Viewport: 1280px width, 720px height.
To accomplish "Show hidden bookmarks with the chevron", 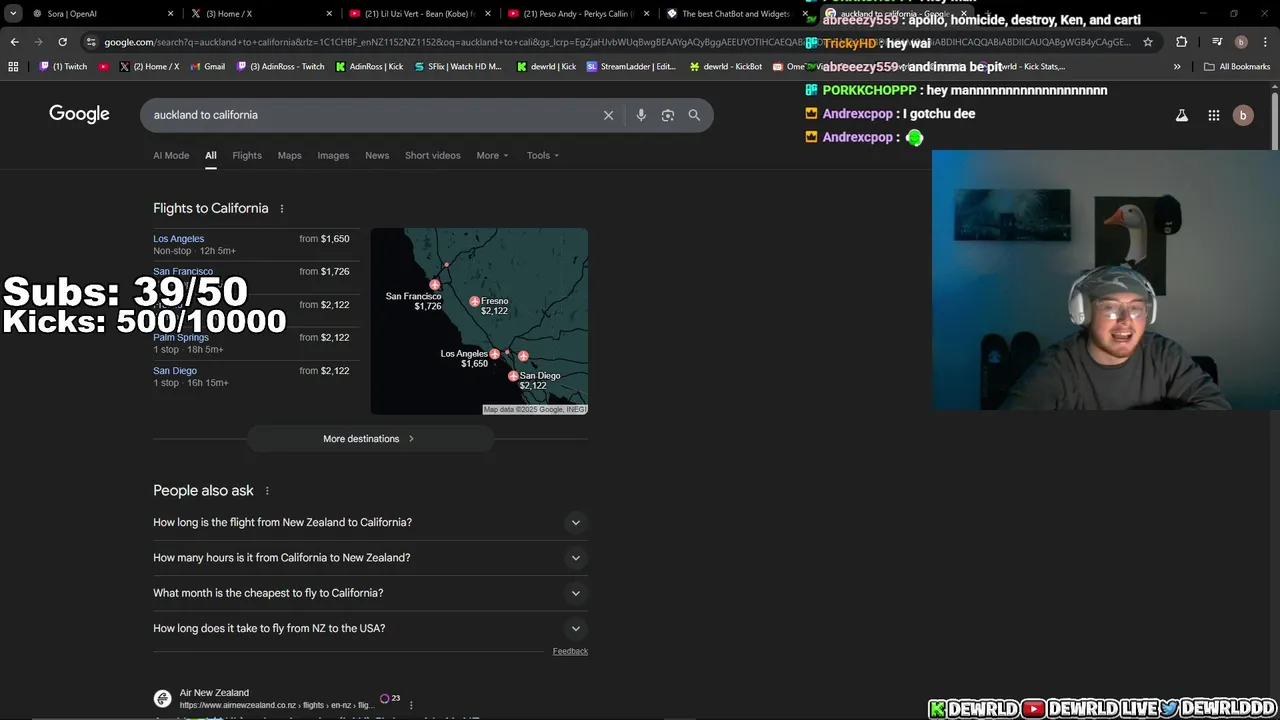I will (1177, 66).
